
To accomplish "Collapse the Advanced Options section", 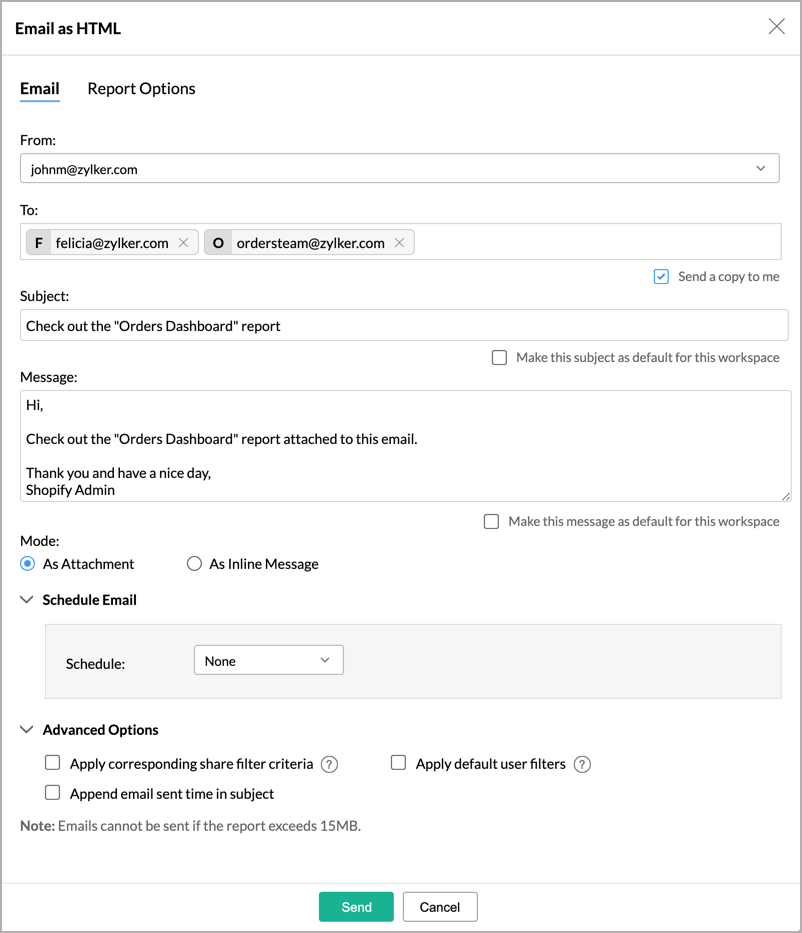I will coord(26,730).
